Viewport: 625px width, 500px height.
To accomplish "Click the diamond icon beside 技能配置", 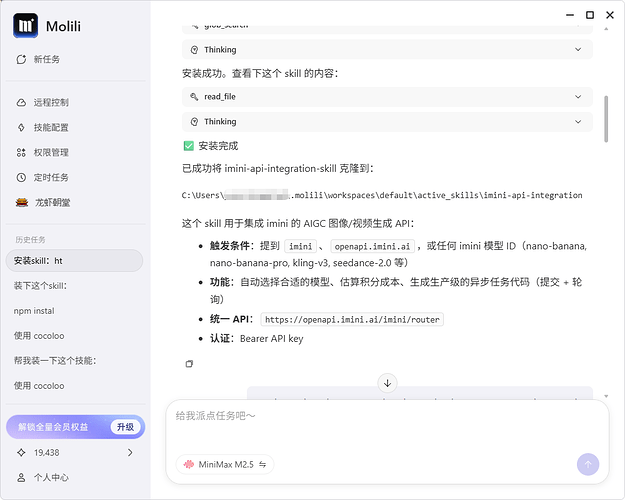I will [x=21, y=128].
